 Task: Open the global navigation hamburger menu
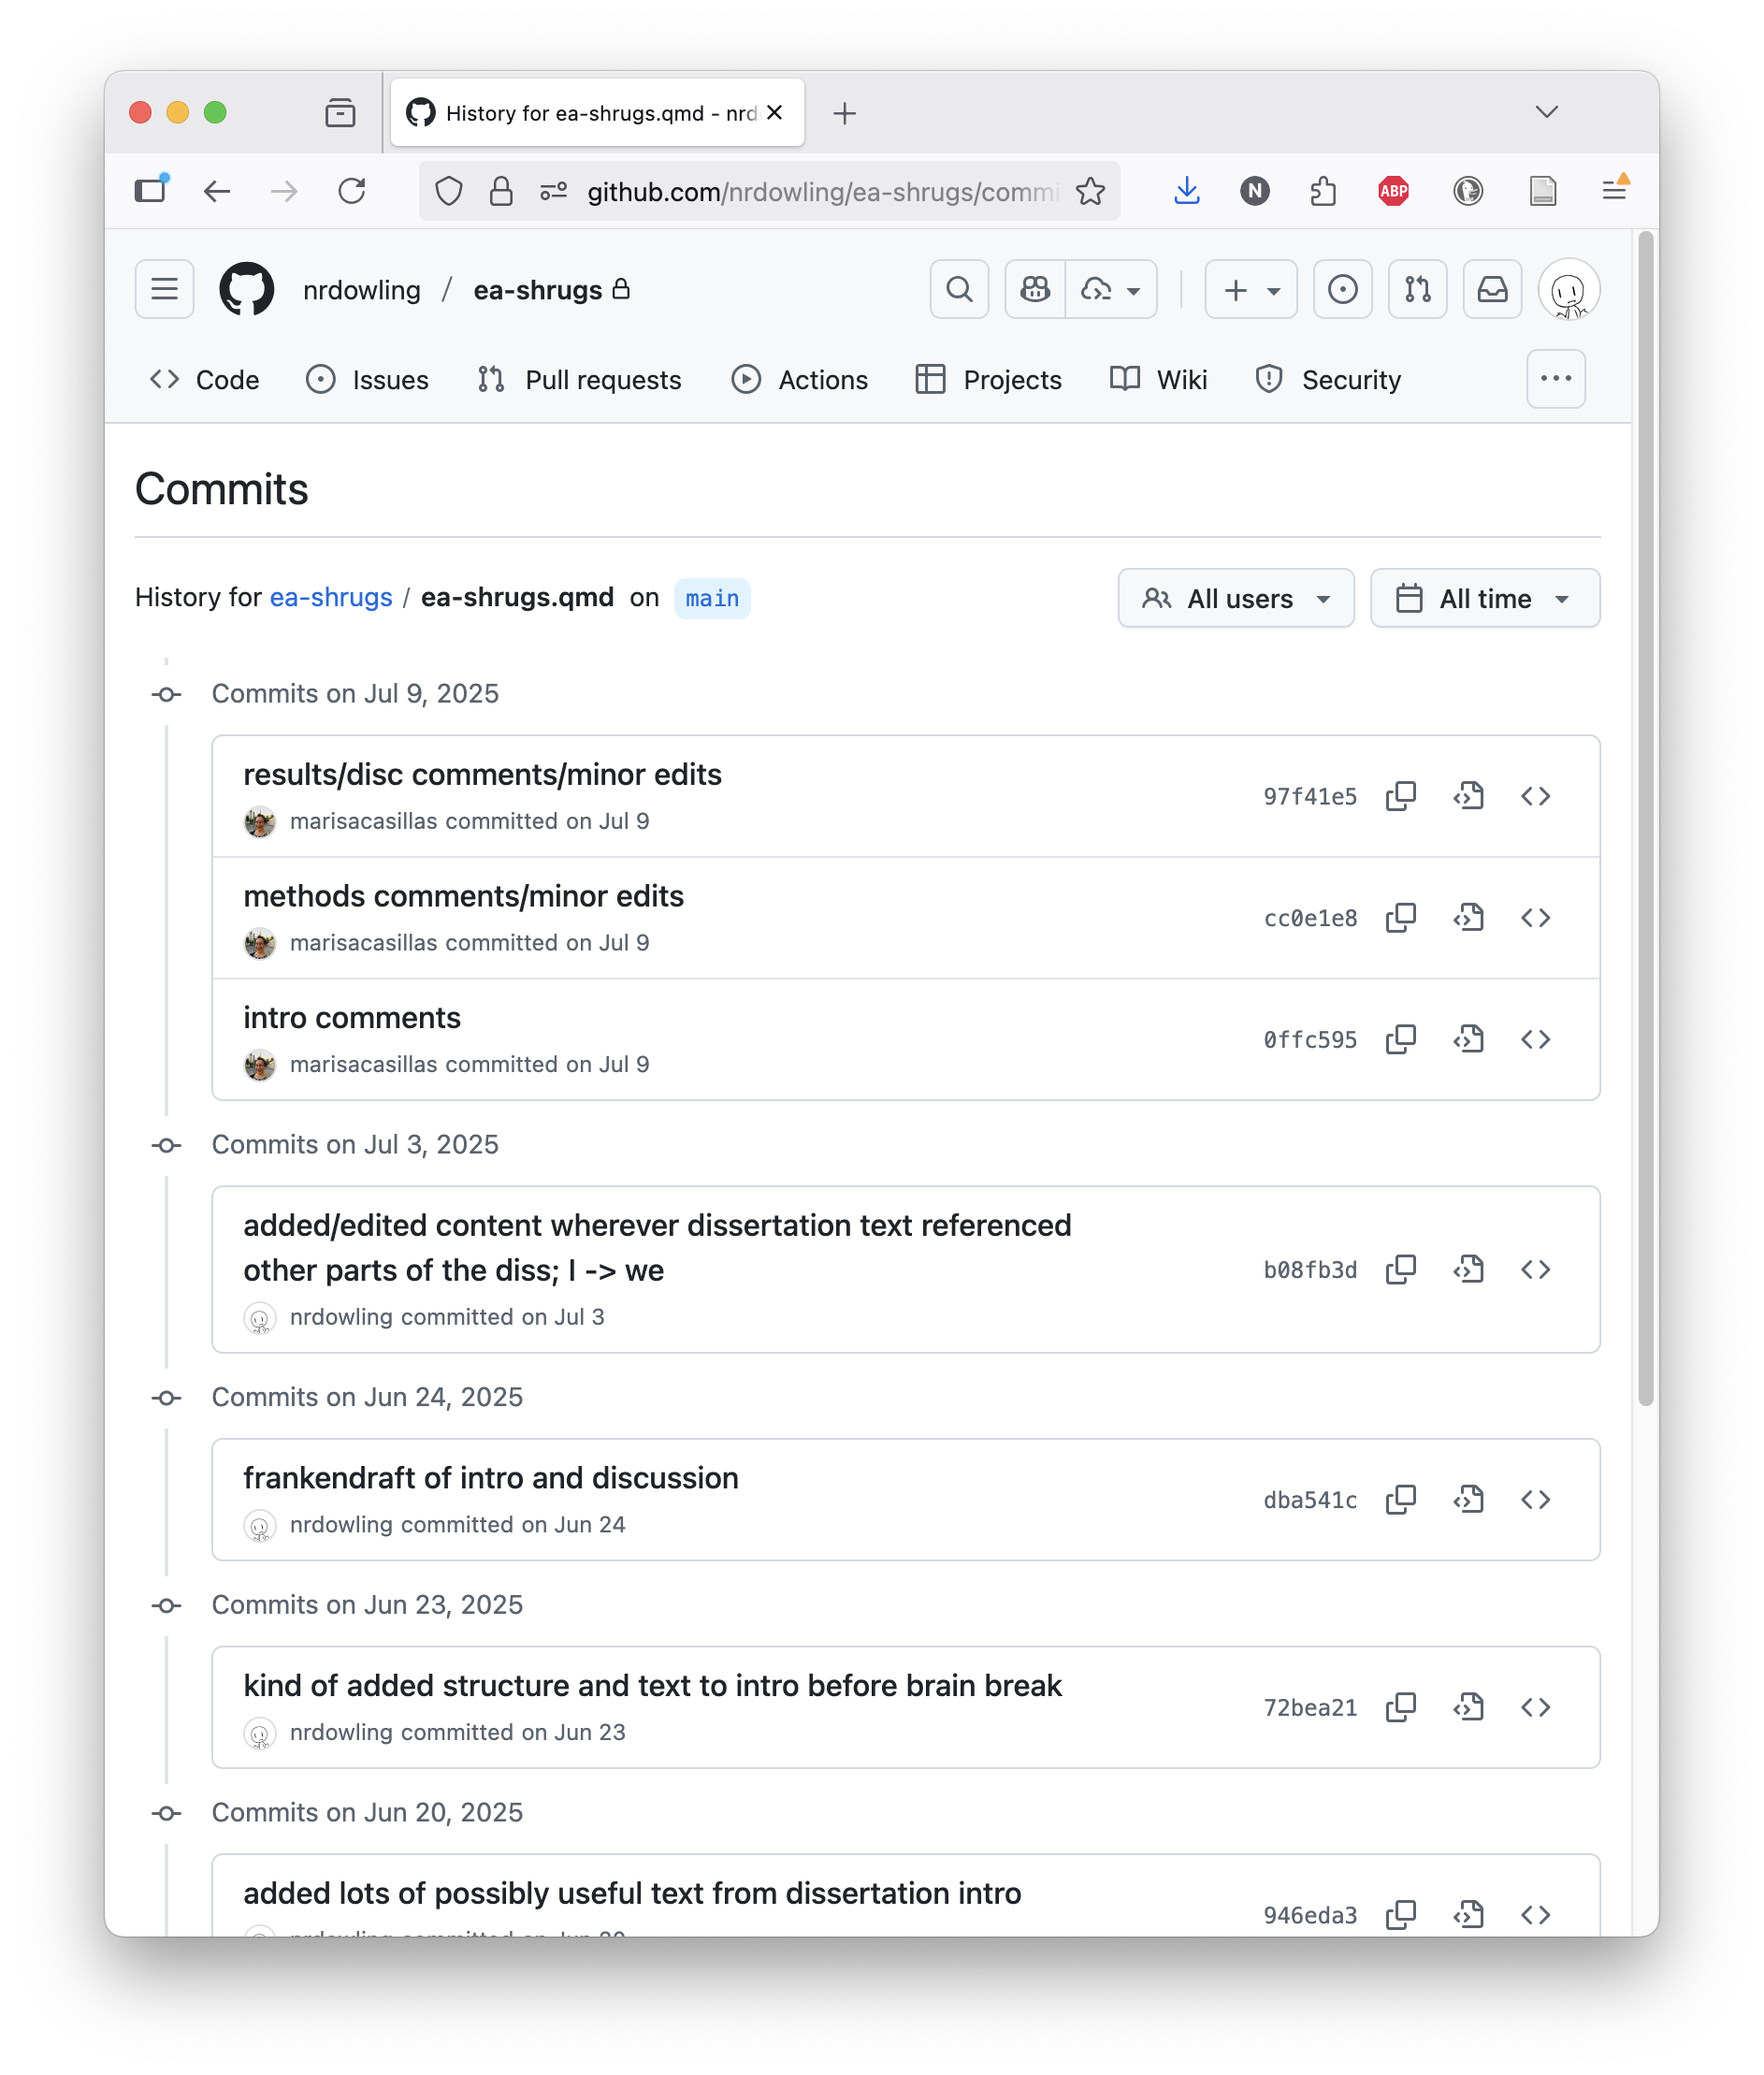165,290
